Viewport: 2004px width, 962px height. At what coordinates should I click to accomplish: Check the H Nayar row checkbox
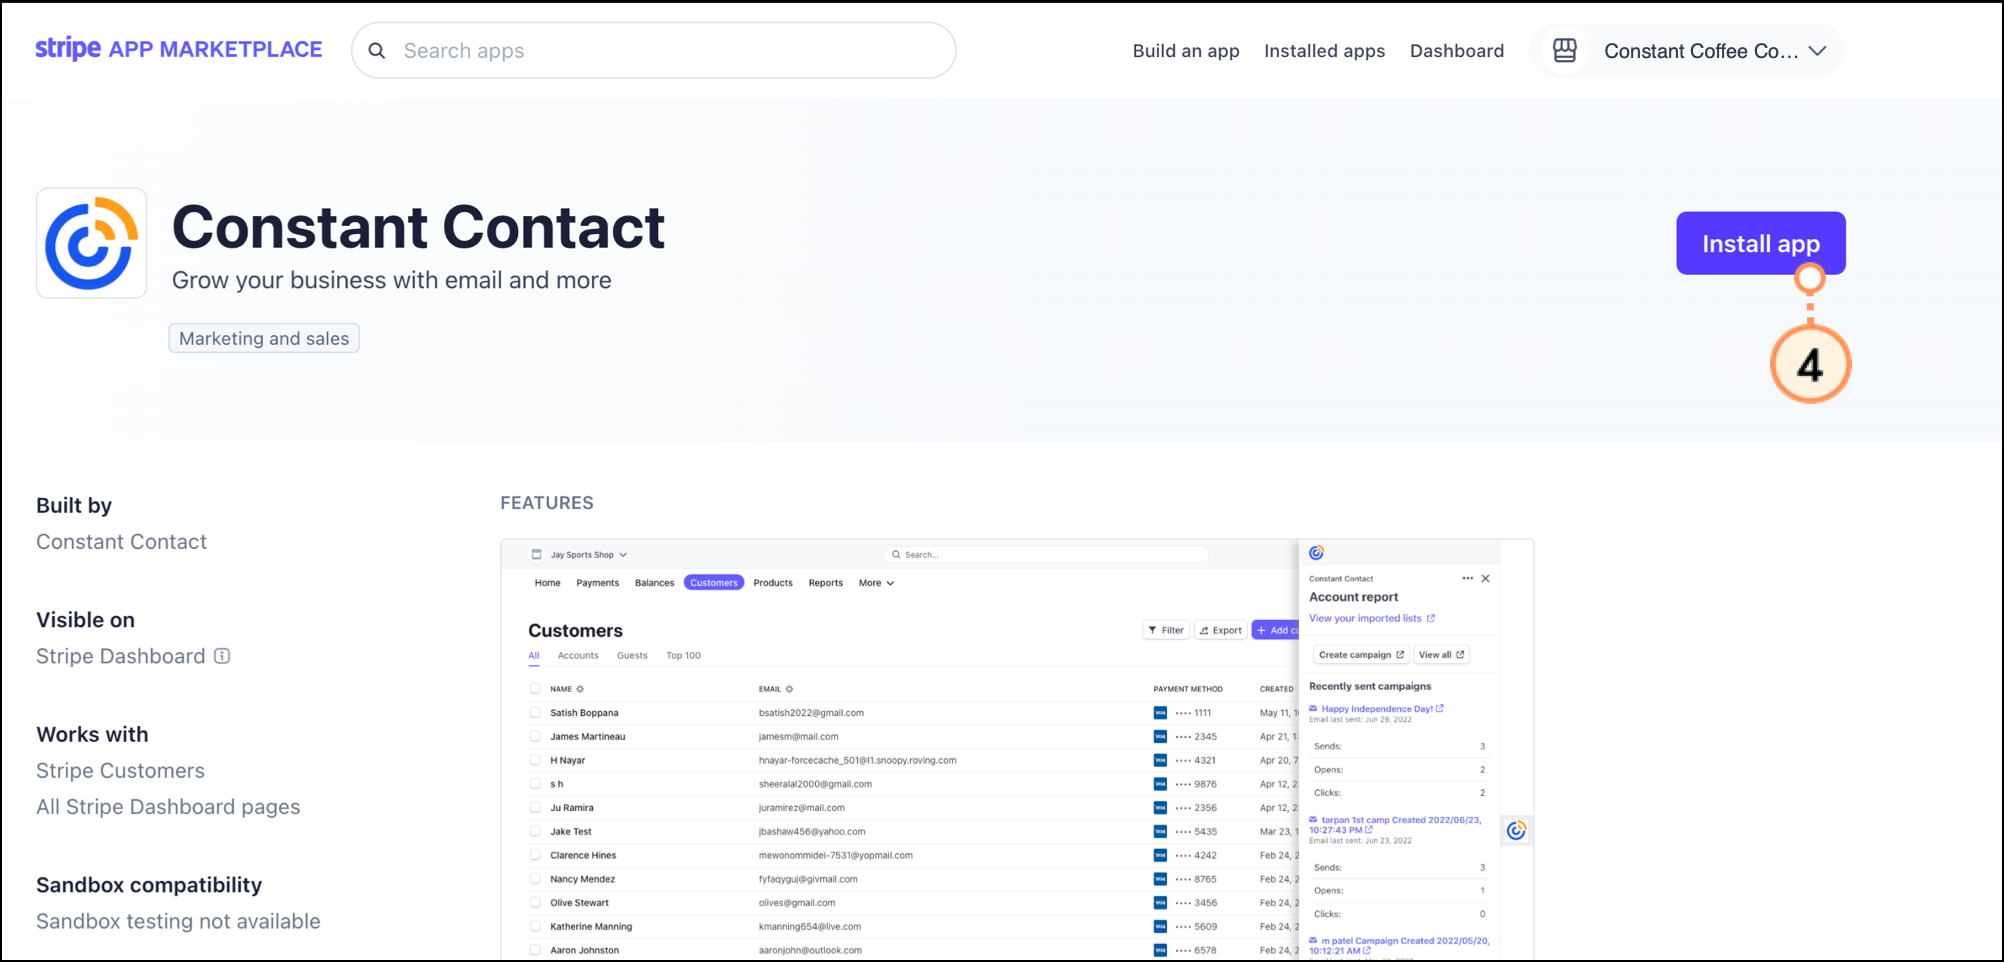pos(535,760)
